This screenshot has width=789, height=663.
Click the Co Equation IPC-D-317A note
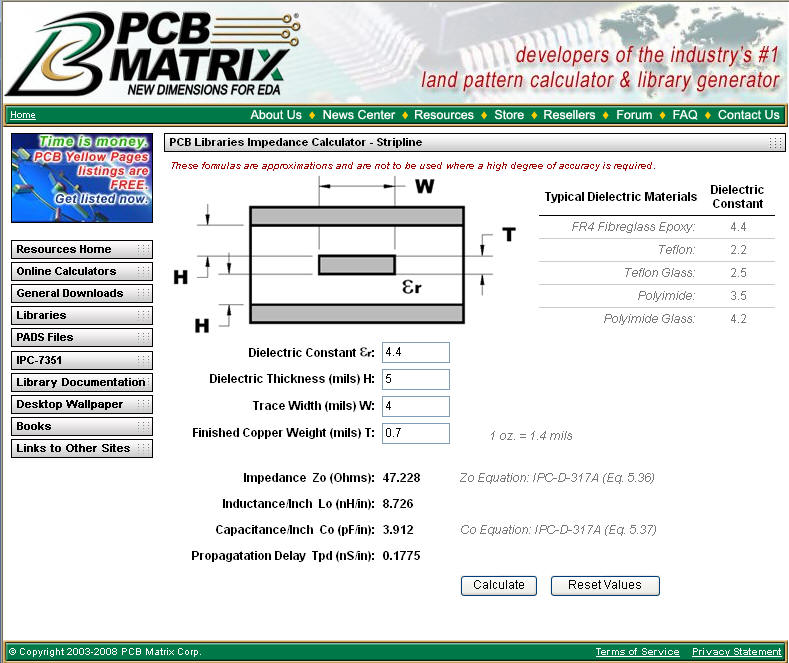pos(558,530)
